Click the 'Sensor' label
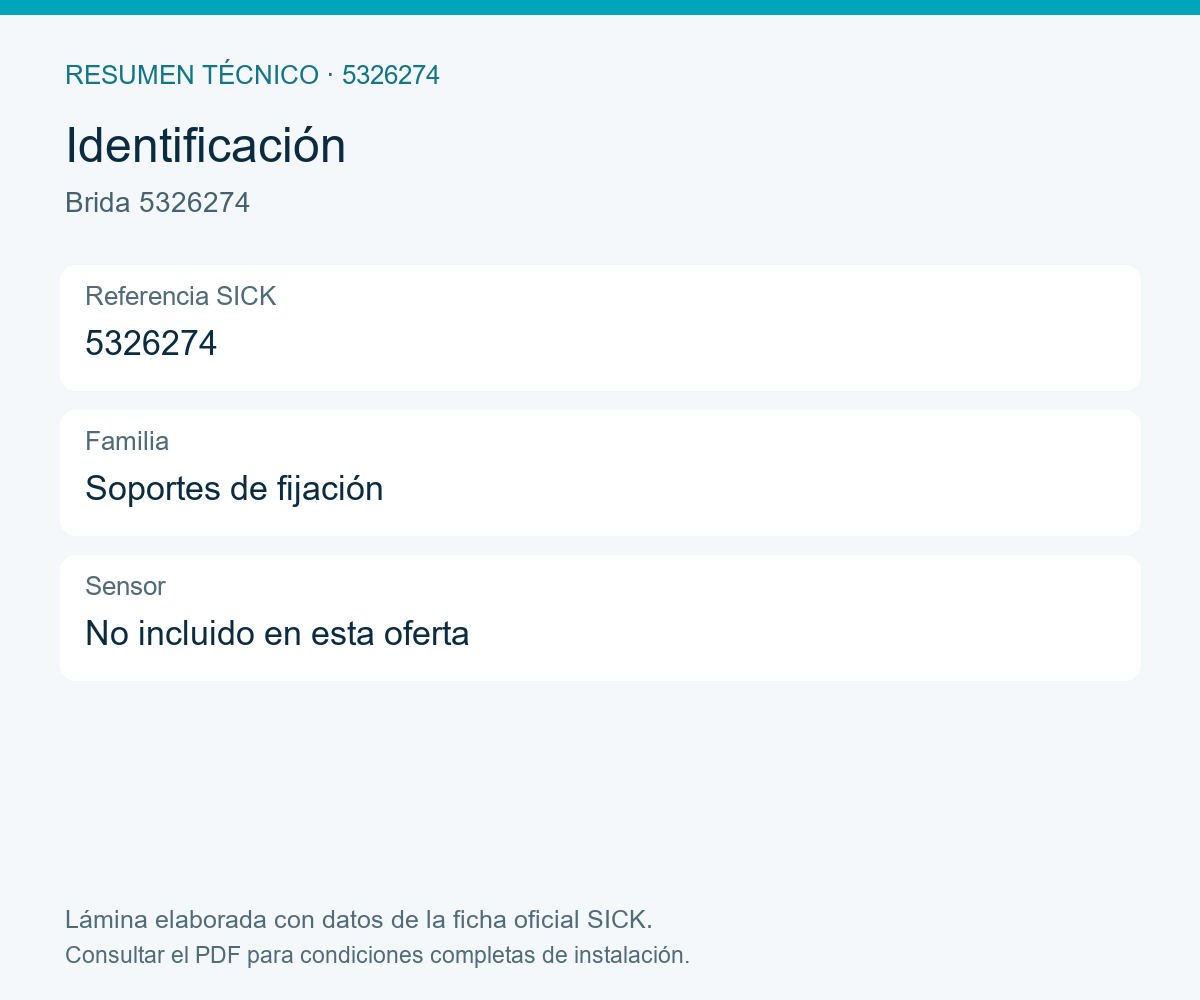Screen dimensions: 1200x1000 pos(125,586)
